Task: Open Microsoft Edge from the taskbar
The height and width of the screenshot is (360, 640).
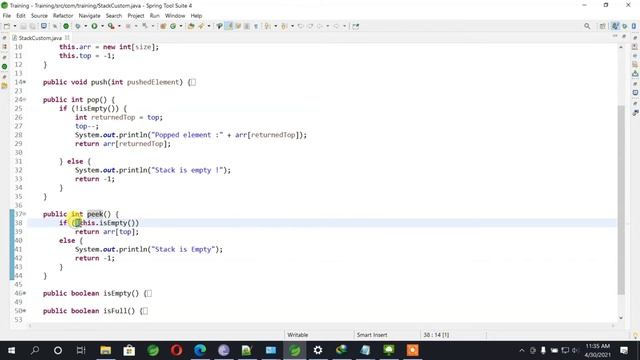Action: pyautogui.click(x=200, y=350)
